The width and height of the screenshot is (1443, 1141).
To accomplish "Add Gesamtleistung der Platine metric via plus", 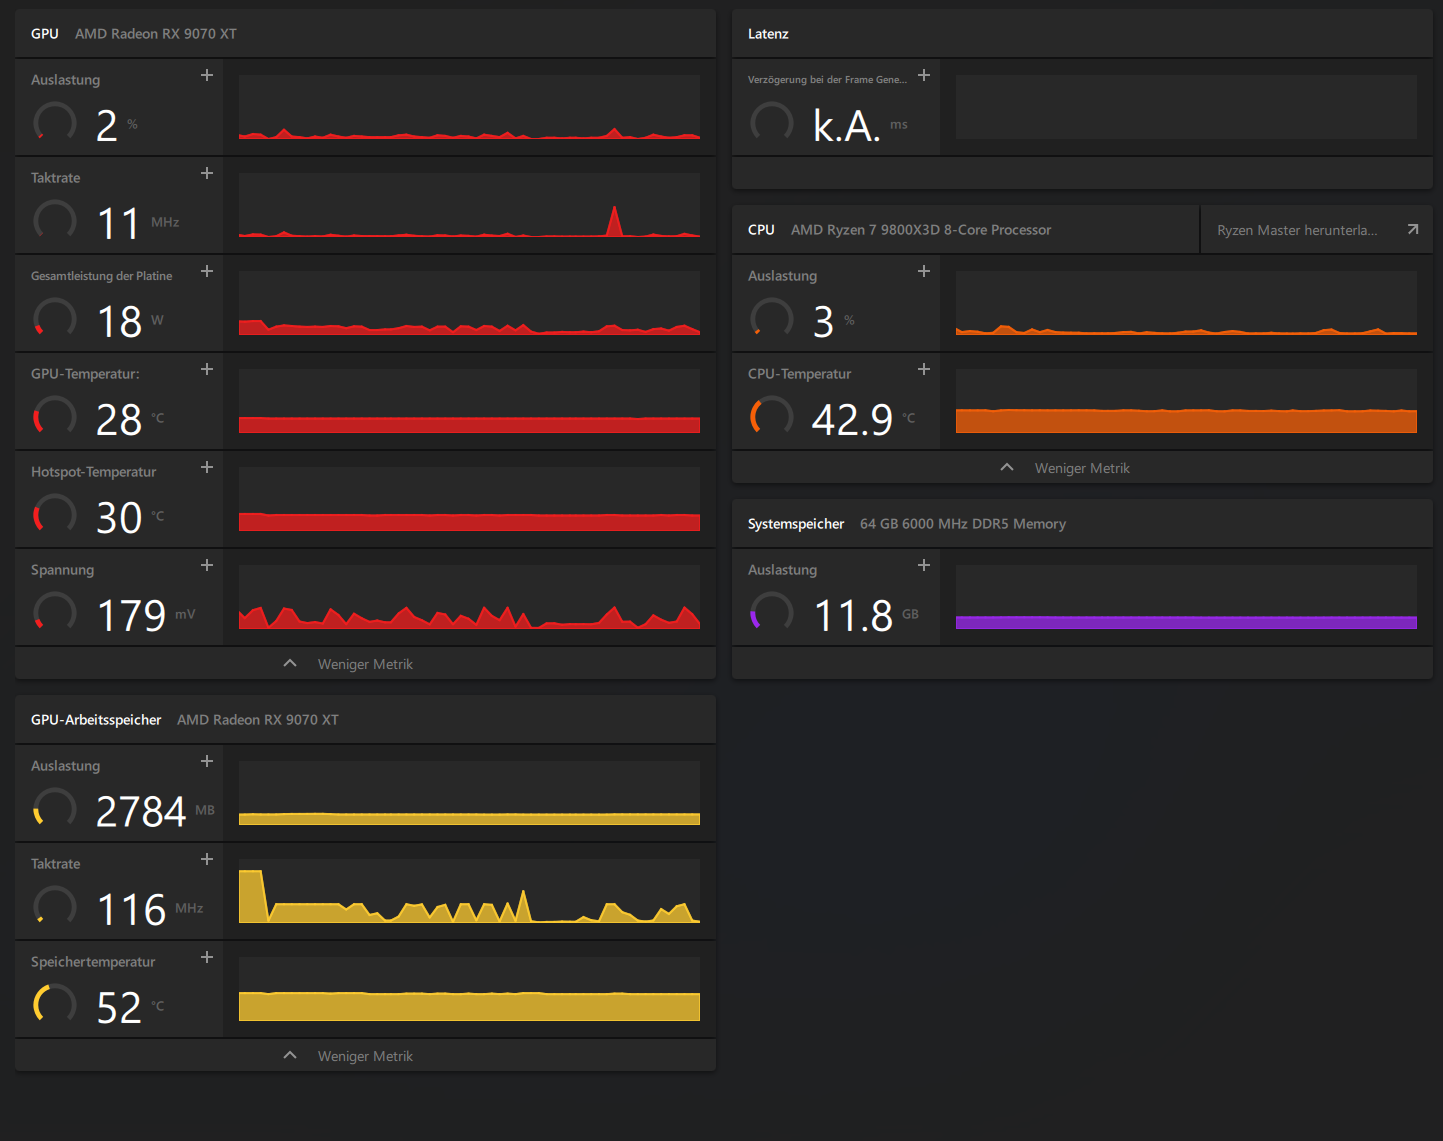I will coord(207,271).
